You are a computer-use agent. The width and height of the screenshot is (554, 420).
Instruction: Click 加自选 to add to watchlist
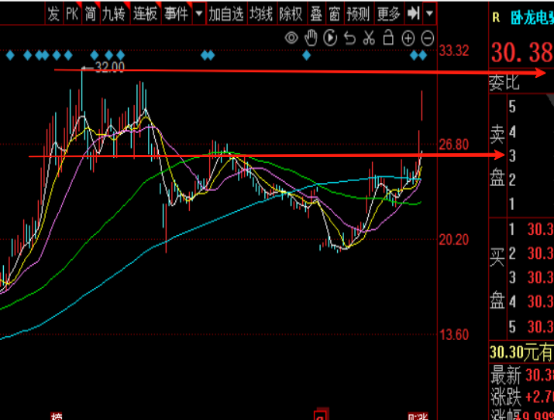(x=226, y=14)
